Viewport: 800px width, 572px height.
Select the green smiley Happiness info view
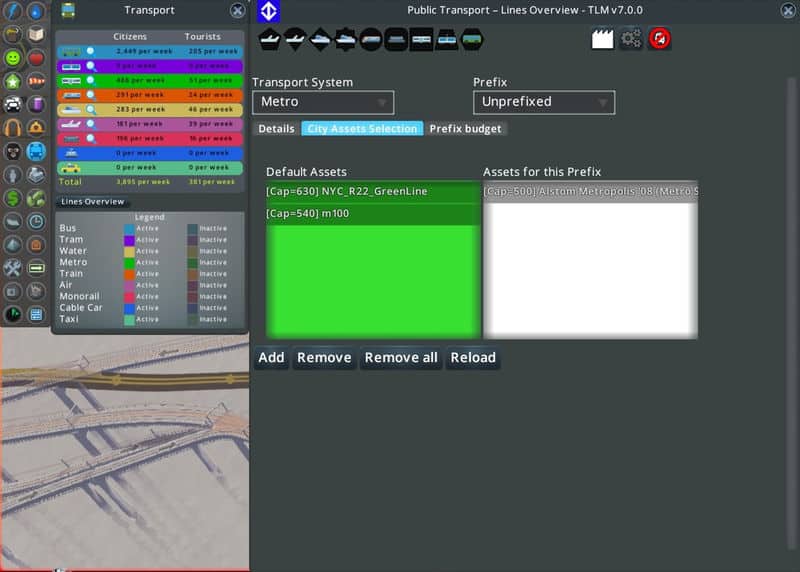click(x=12, y=58)
